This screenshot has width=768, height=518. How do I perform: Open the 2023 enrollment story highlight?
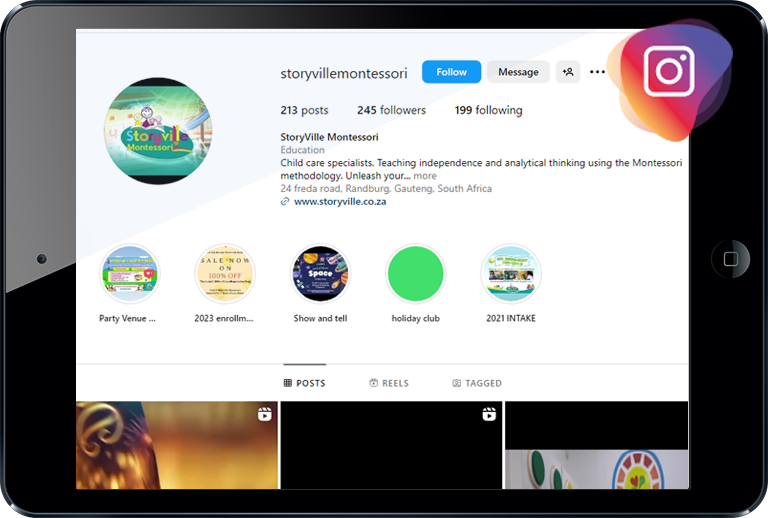(x=225, y=274)
